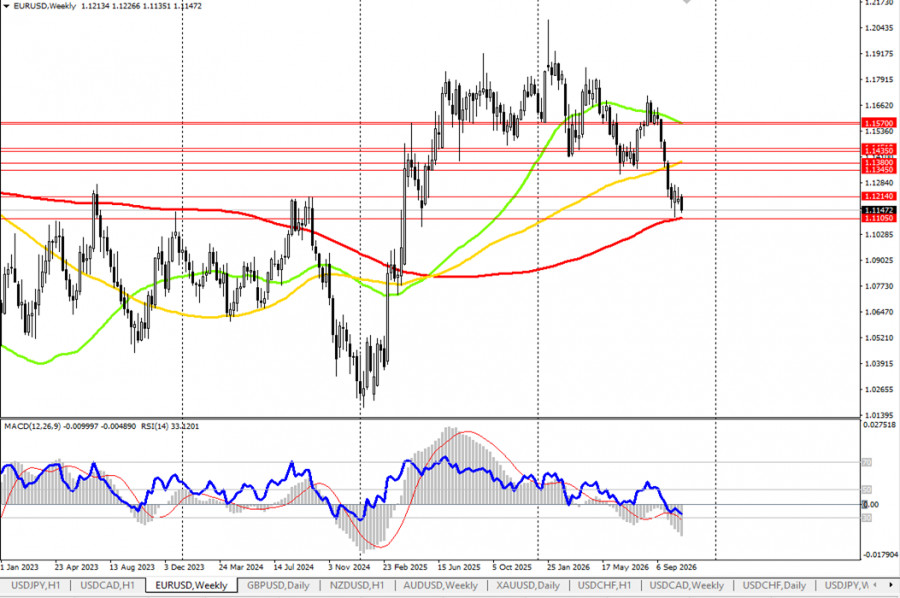The width and height of the screenshot is (900, 598).
Task: Switch to the USDJPY,H1 chart tab
Action: (36, 585)
